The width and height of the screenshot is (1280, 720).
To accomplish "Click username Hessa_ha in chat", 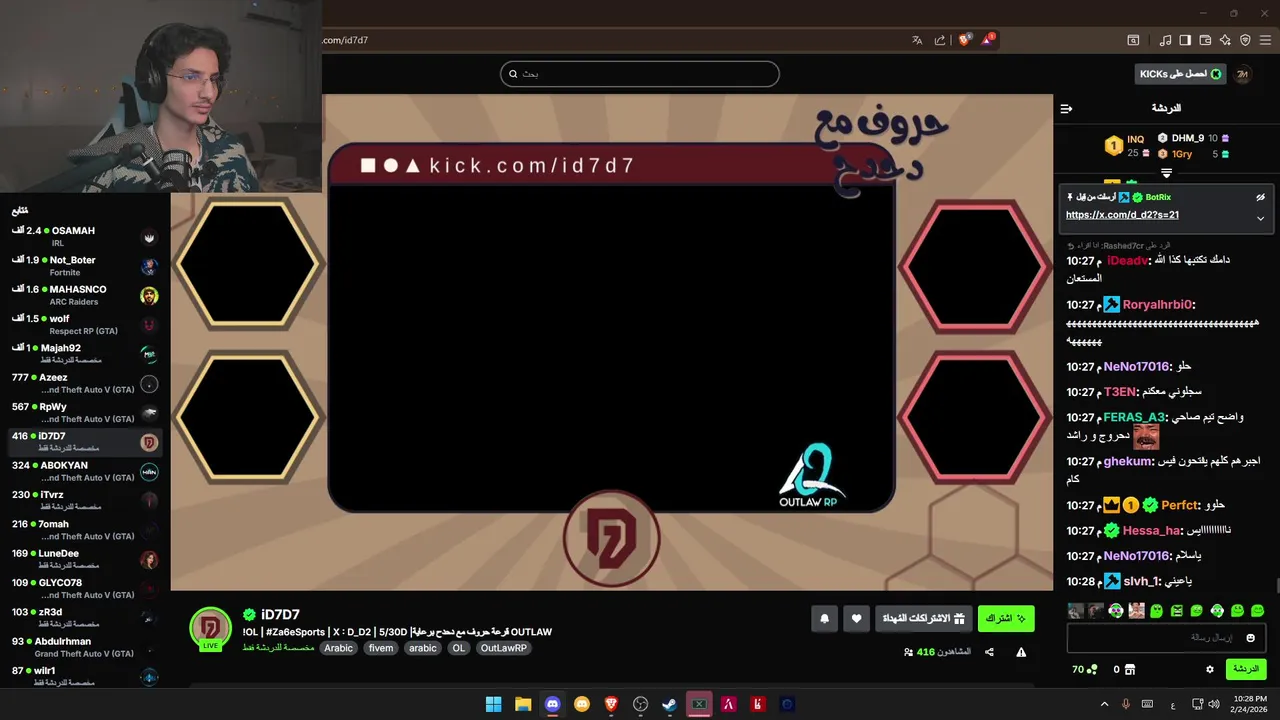I will (1152, 531).
